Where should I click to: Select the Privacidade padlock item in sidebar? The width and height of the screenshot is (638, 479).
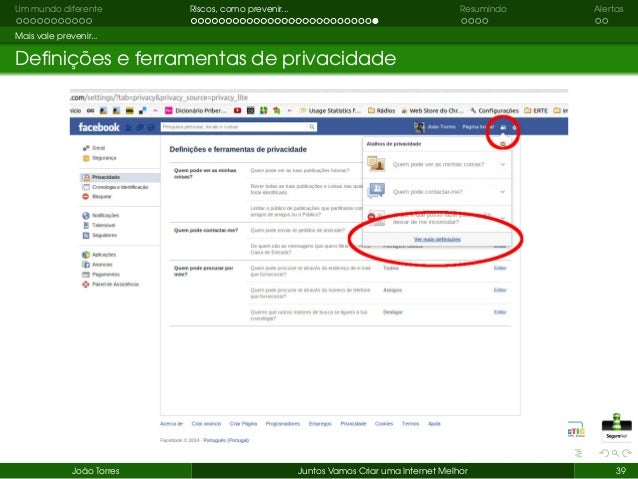click(120, 177)
